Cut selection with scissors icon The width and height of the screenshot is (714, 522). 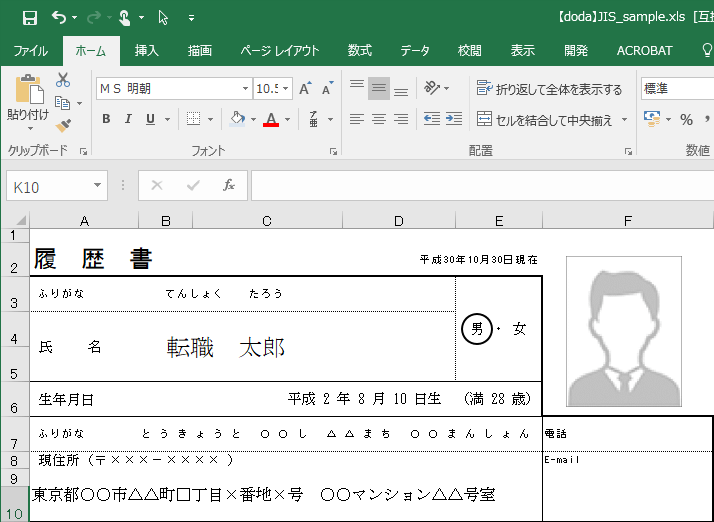pos(63,80)
